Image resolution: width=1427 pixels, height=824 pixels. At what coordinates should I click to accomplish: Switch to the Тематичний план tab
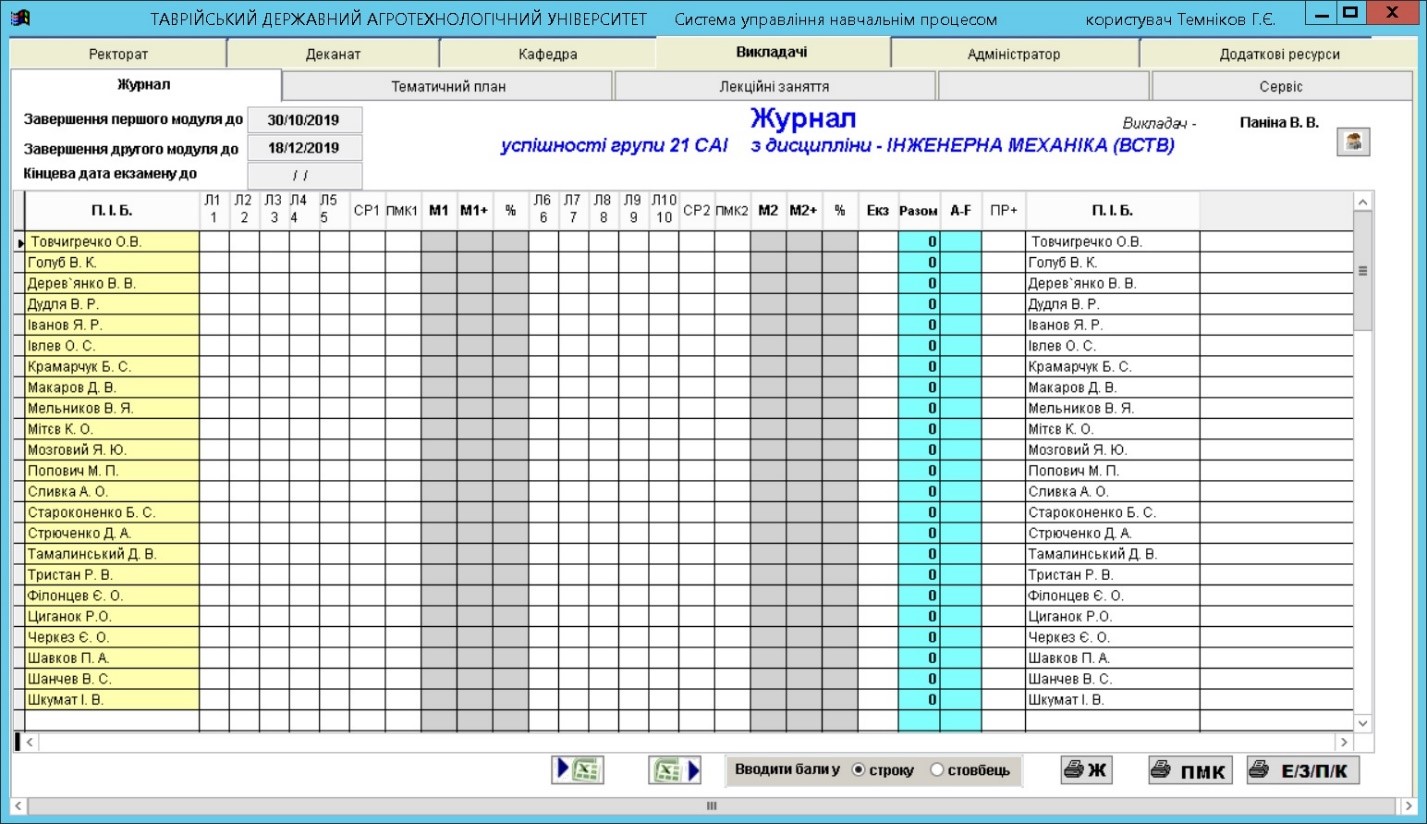click(448, 86)
